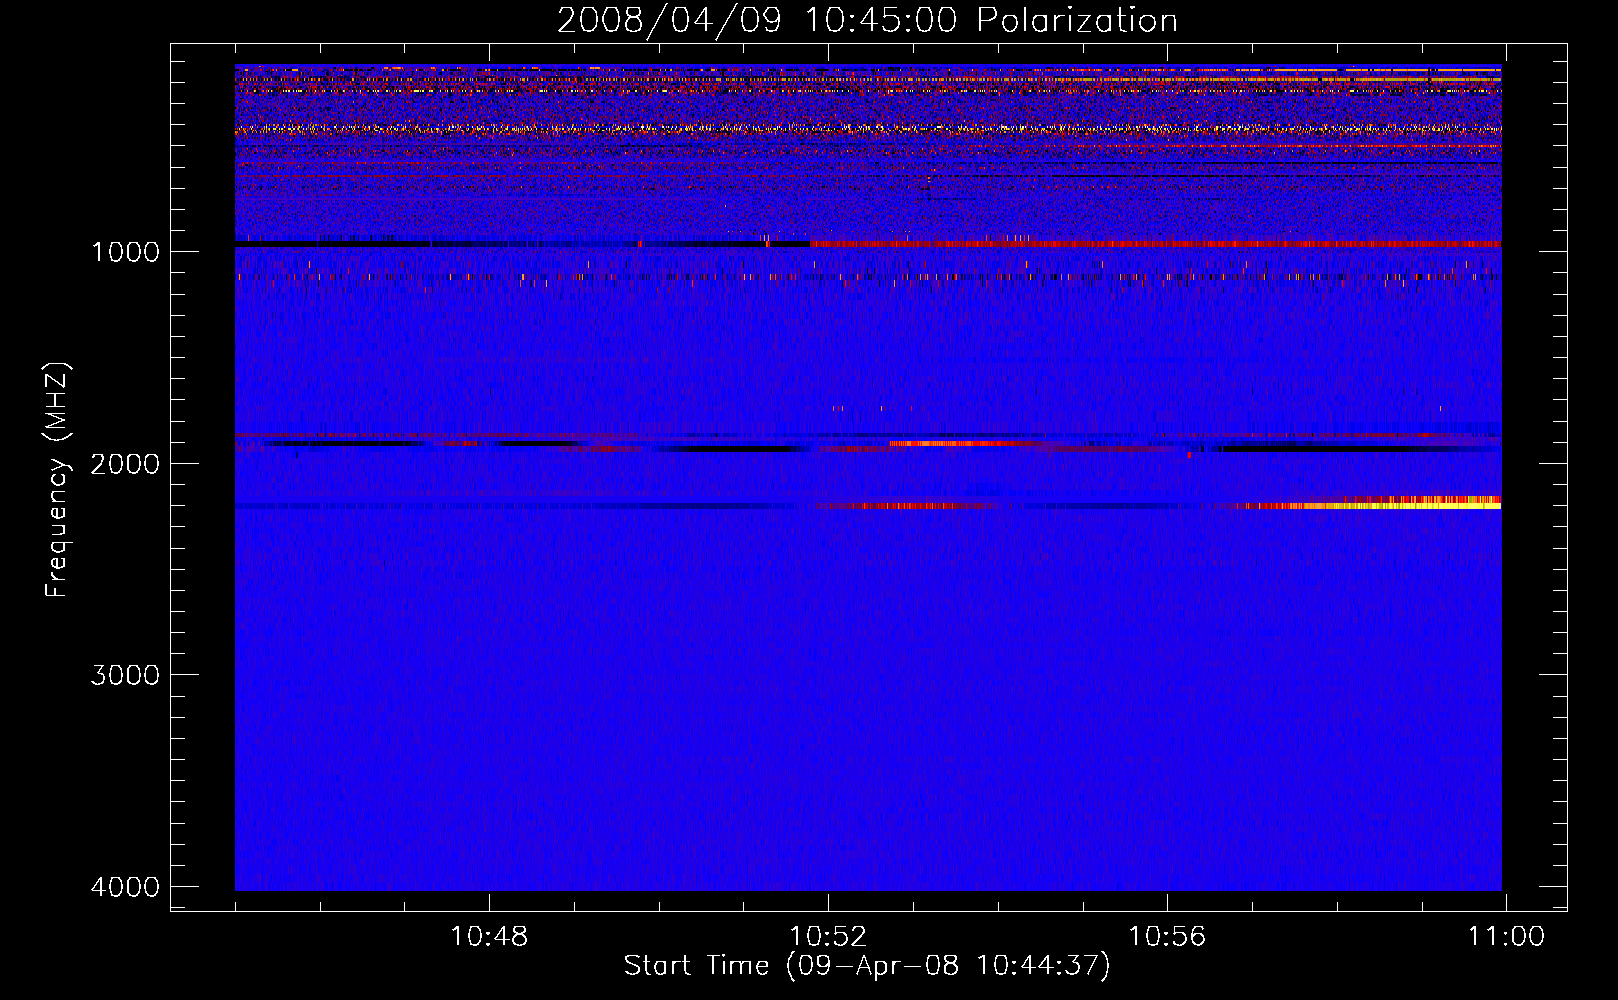The image size is (1618, 1000).
Task: Click the '1000' frequency tick label
Action: click(x=125, y=252)
